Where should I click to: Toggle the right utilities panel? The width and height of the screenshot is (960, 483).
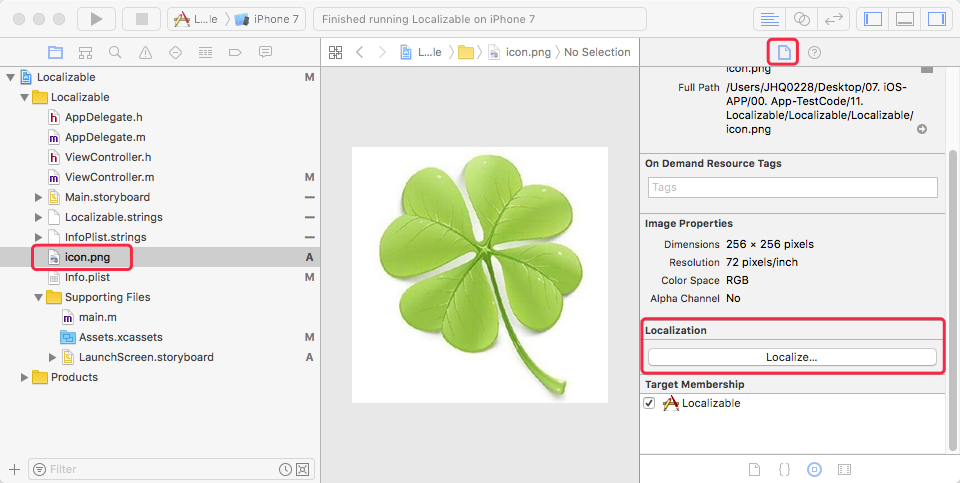(x=936, y=19)
